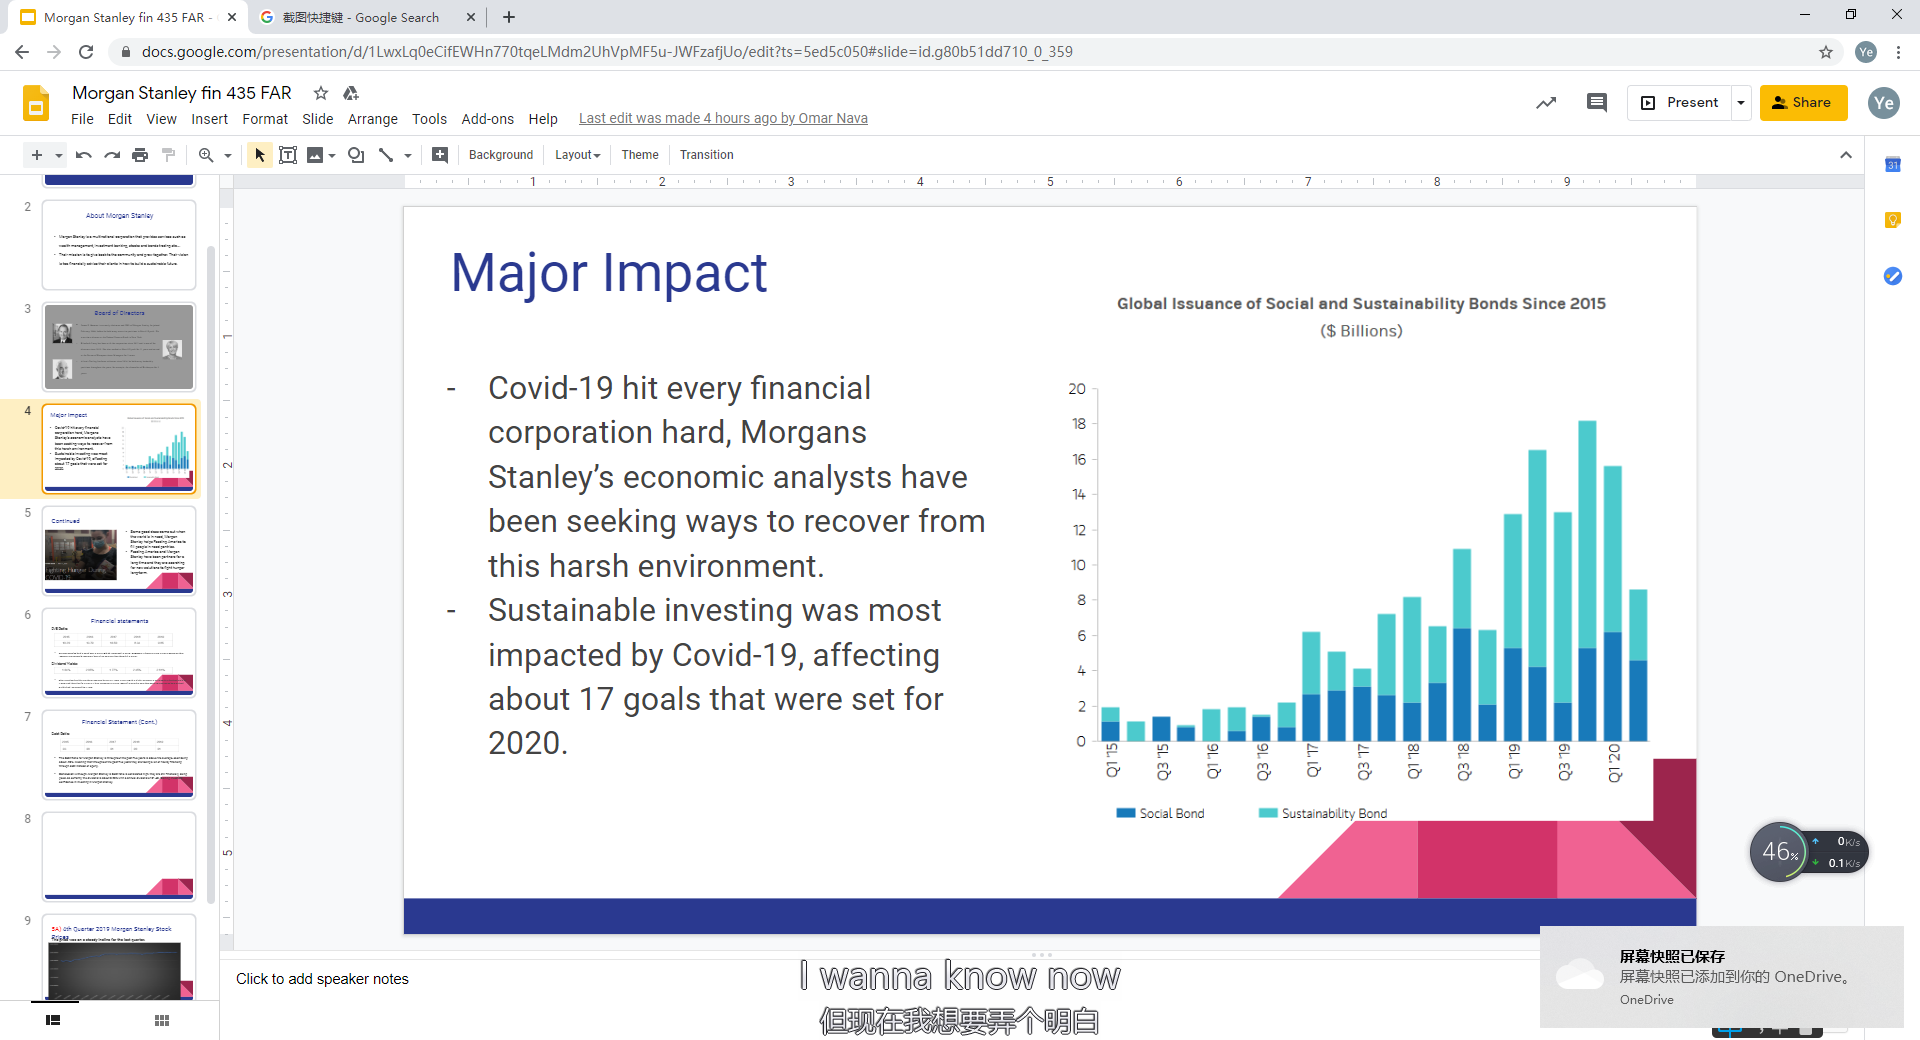
Task: Reload the browser page
Action: pos(86,52)
